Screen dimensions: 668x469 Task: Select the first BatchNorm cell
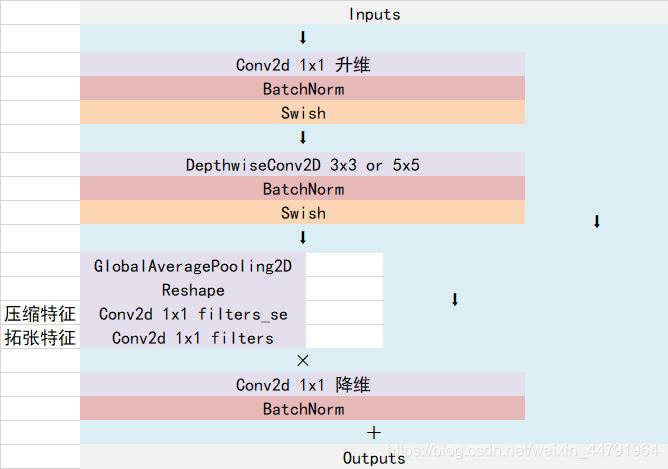pos(302,89)
